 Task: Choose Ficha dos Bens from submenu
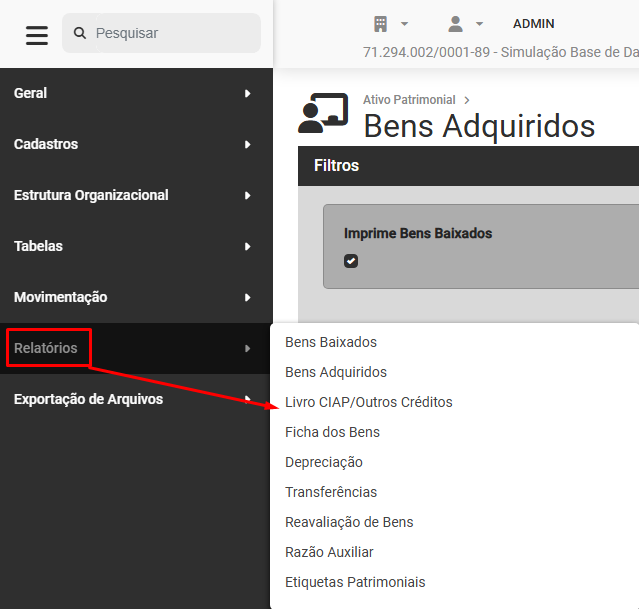(x=332, y=432)
